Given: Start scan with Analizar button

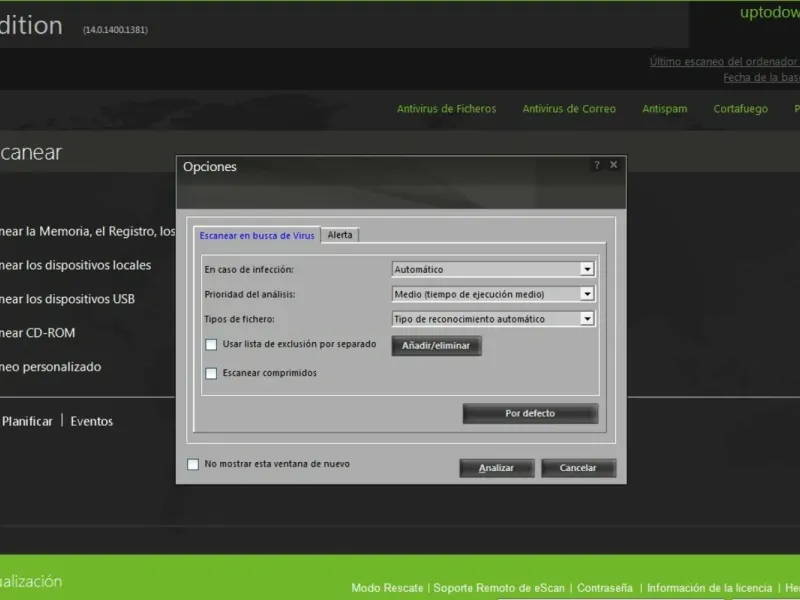Looking at the screenshot, I should (496, 468).
